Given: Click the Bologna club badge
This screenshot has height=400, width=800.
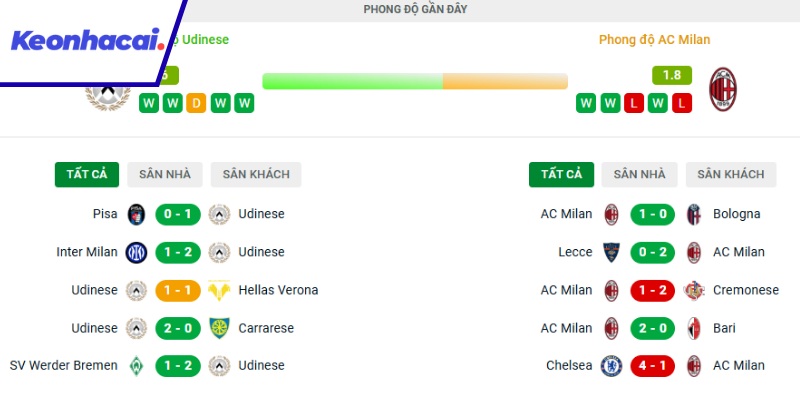Looking at the screenshot, I should [x=694, y=214].
